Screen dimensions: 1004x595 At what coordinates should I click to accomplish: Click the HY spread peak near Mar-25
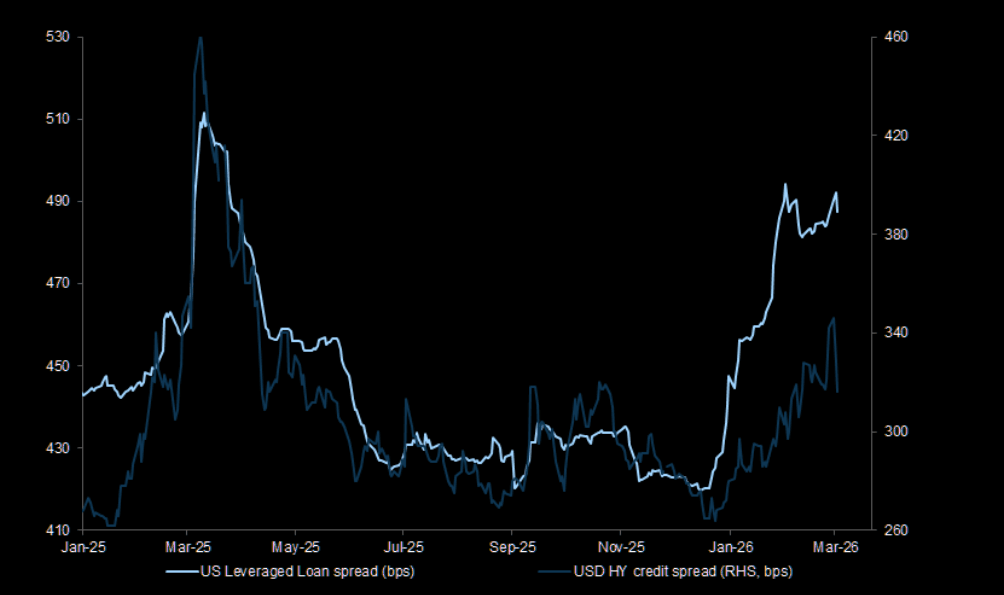point(200,39)
